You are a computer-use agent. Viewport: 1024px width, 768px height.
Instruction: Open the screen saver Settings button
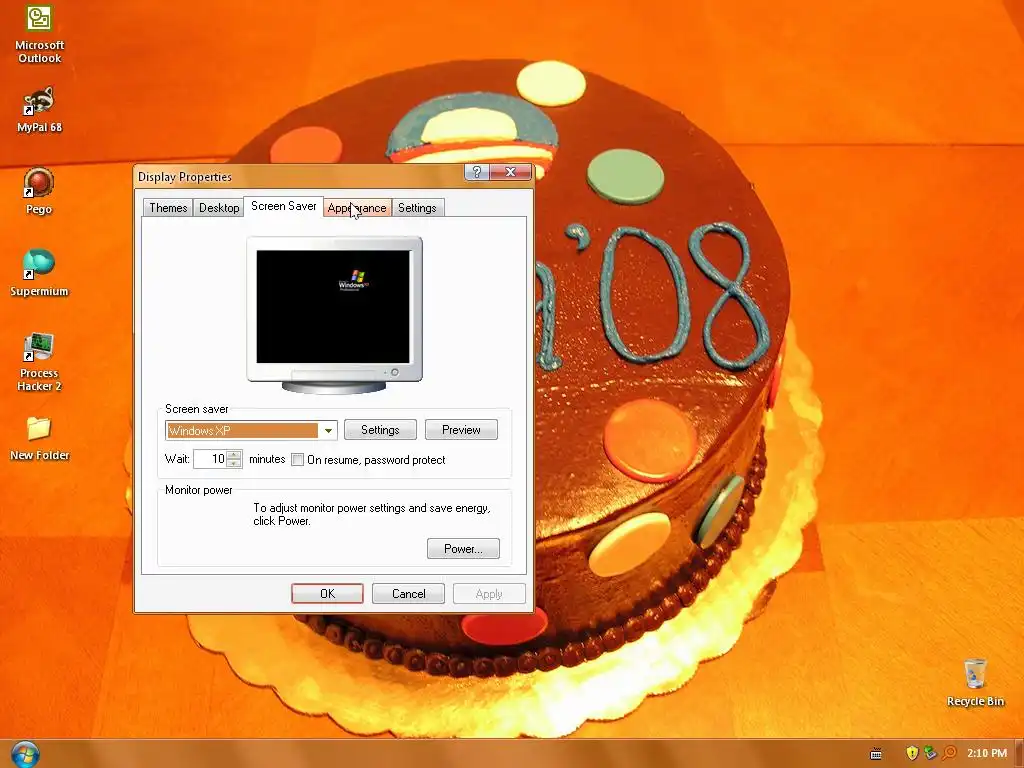click(380, 430)
